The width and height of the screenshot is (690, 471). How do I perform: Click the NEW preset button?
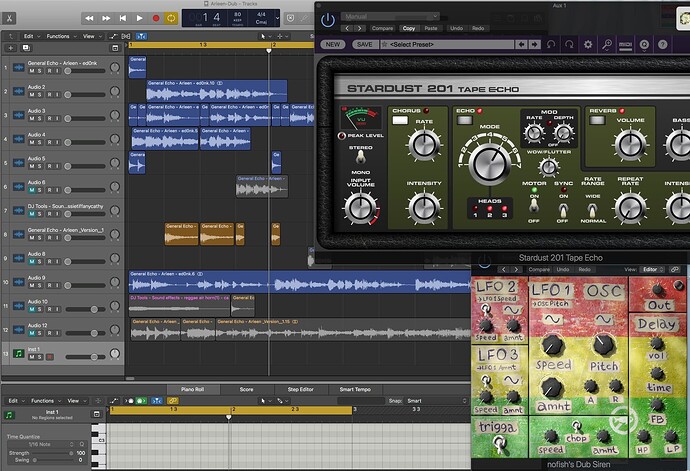pyautogui.click(x=333, y=44)
